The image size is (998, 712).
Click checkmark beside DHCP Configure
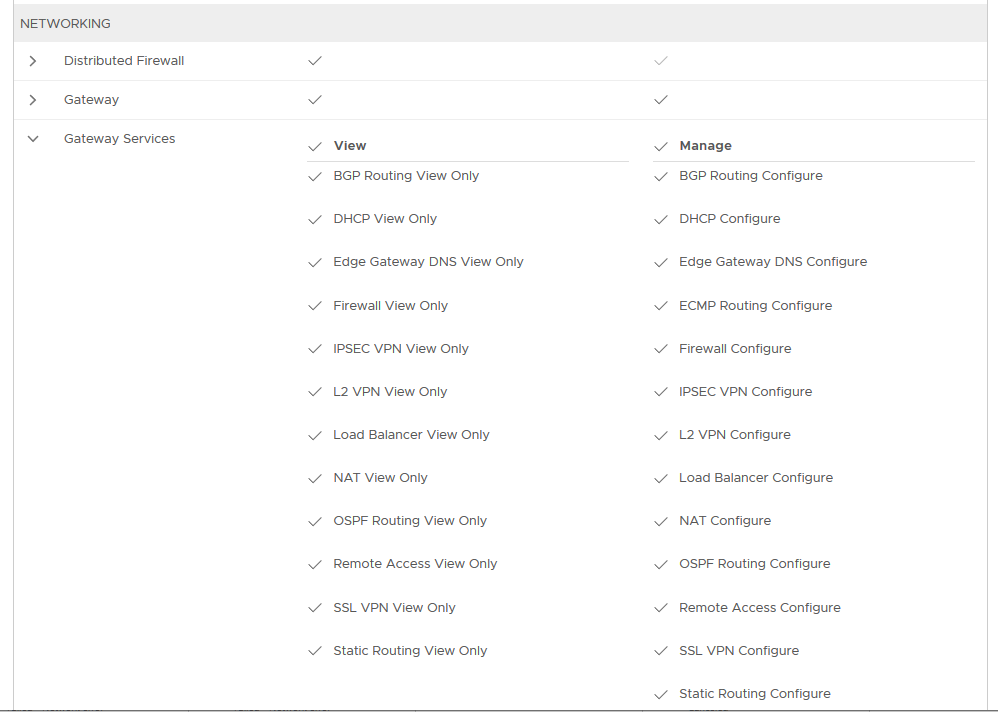[660, 219]
